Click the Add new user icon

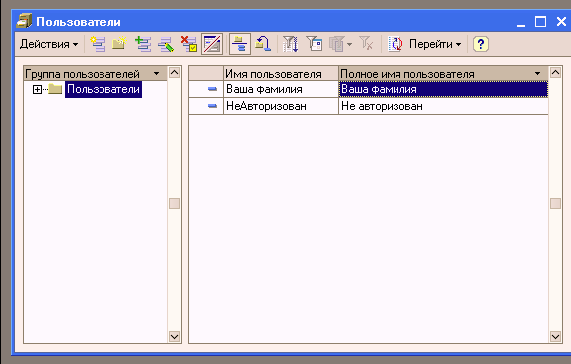coord(98,44)
